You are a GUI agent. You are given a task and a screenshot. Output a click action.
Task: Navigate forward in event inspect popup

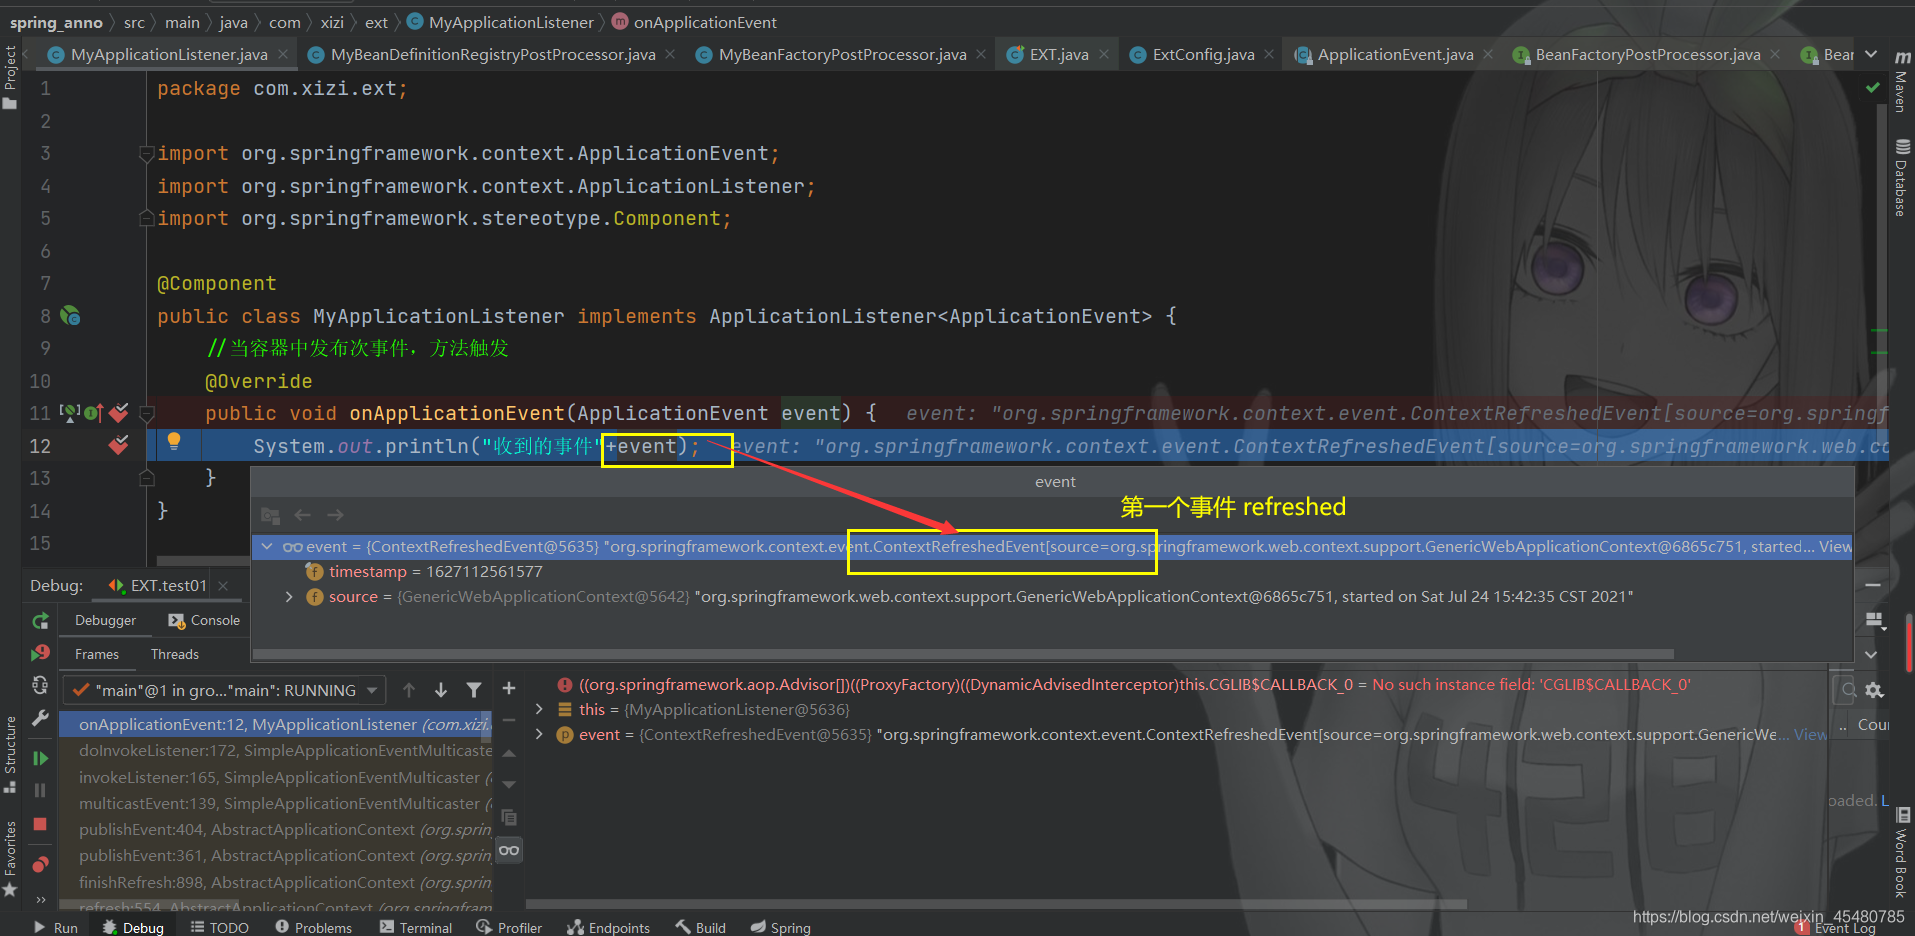(335, 515)
